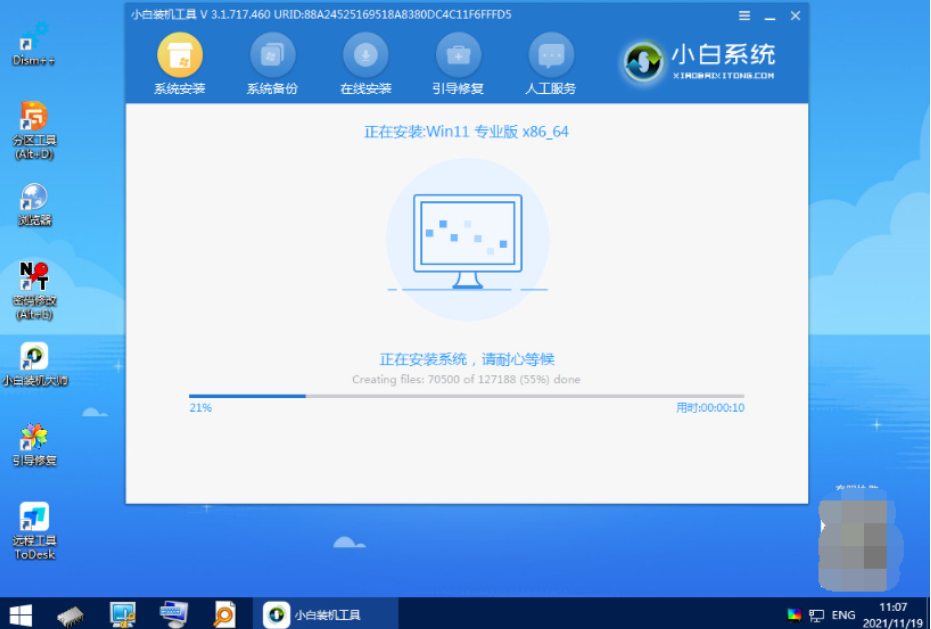Click the network tray icon
Screen dimensions: 931x629
(x=817, y=615)
